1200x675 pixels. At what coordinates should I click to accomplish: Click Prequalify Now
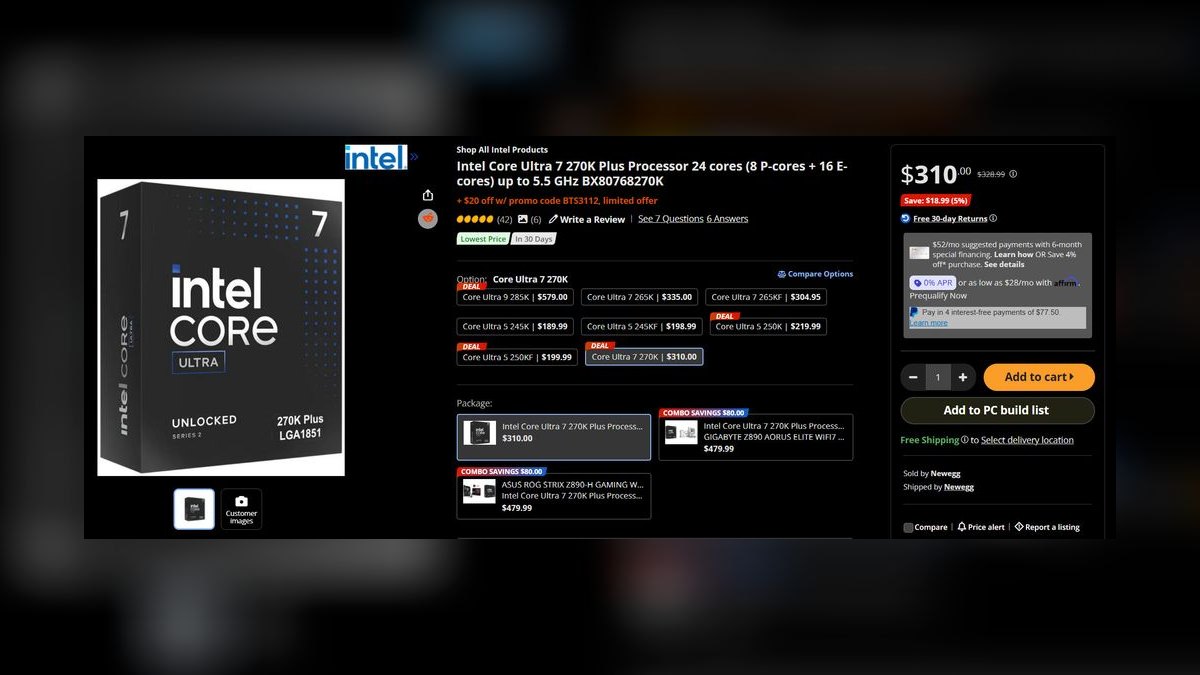[938, 296]
